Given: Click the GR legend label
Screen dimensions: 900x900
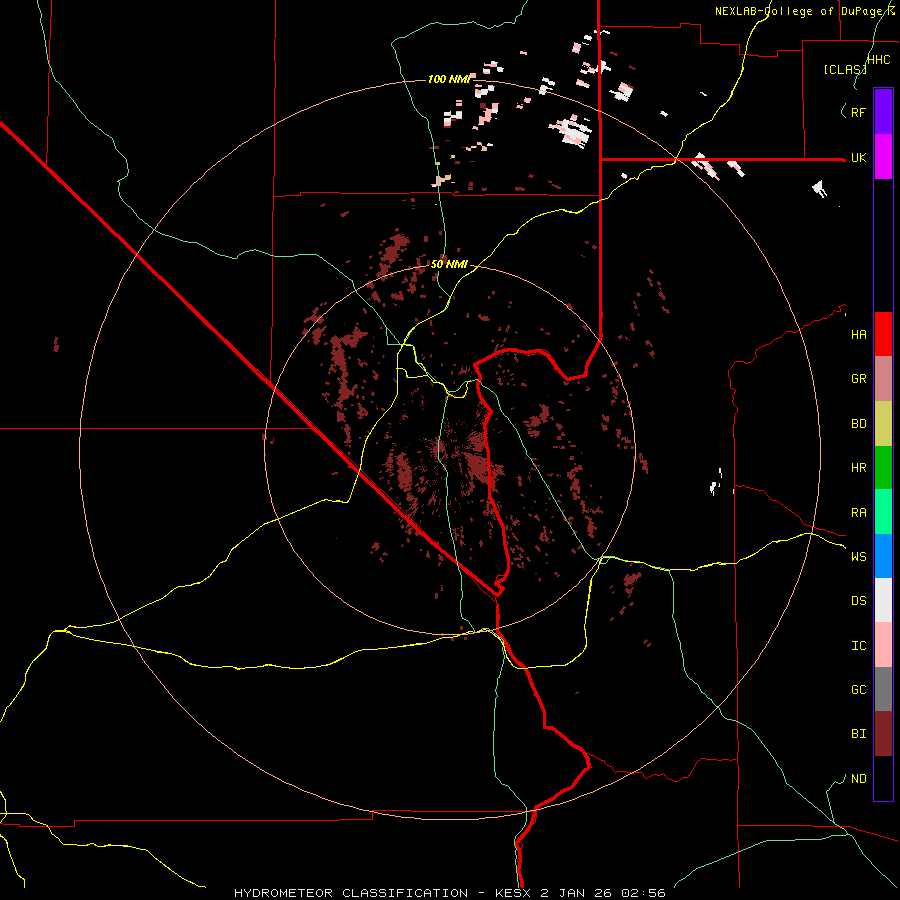Looking at the screenshot, I should (858, 379).
